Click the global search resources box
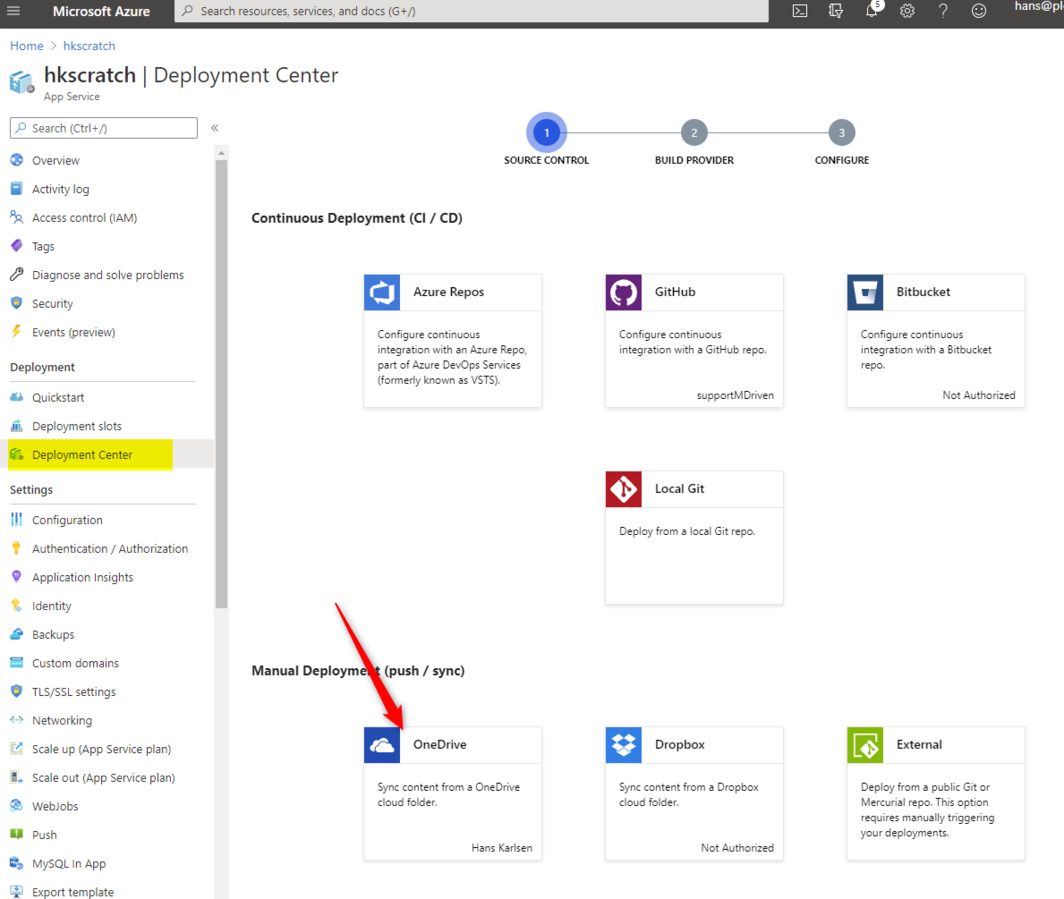The height and width of the screenshot is (899, 1064). click(472, 11)
